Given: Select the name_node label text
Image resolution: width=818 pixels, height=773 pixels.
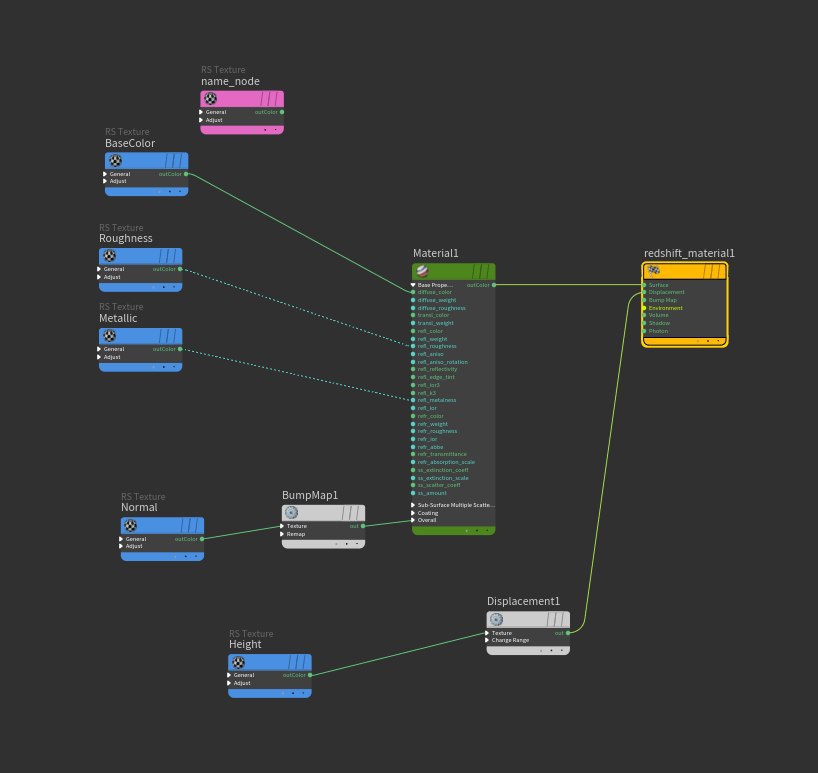Looking at the screenshot, I should point(230,81).
